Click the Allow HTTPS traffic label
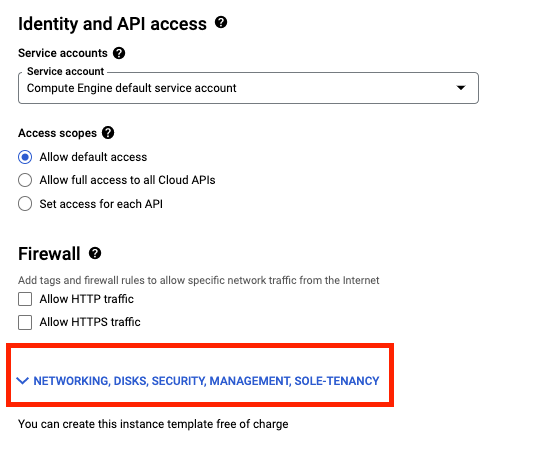The image size is (558, 462). click(90, 322)
